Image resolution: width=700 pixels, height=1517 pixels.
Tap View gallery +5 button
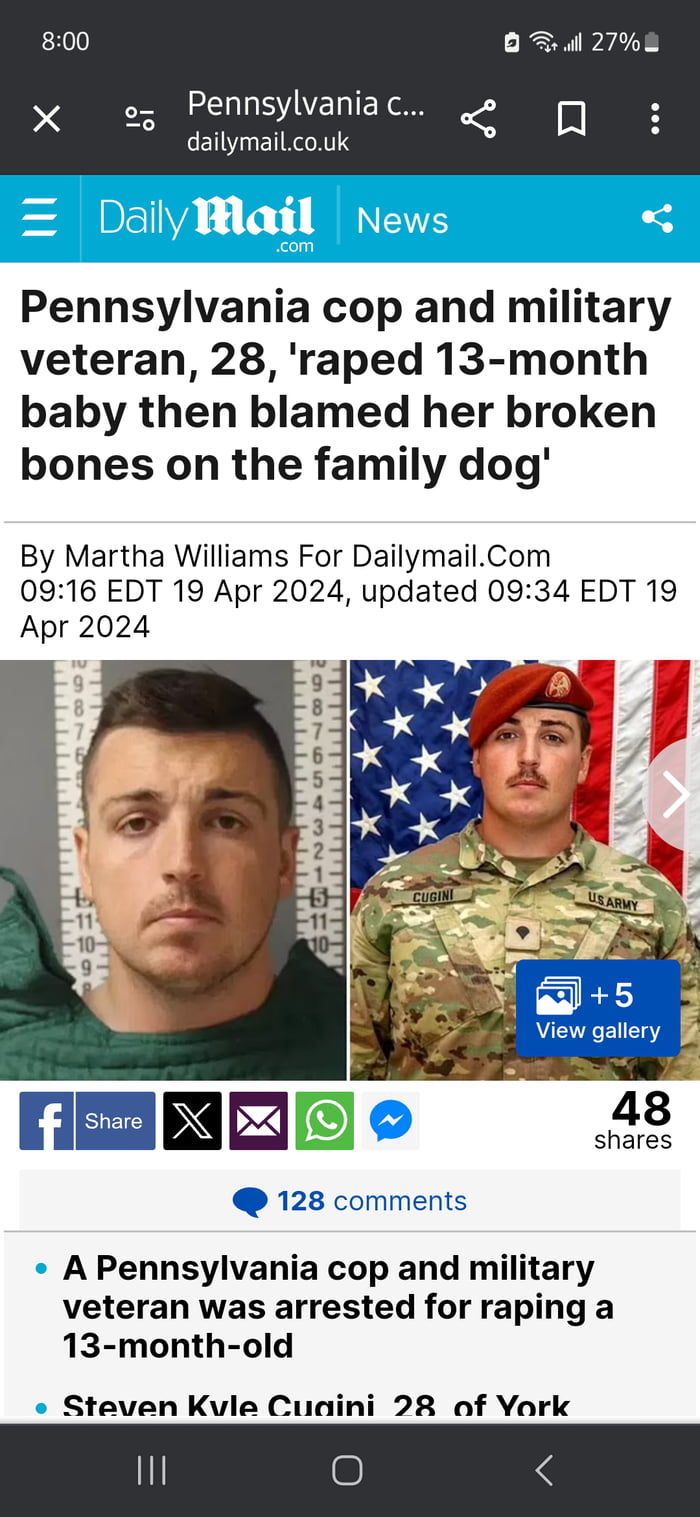598,1009
